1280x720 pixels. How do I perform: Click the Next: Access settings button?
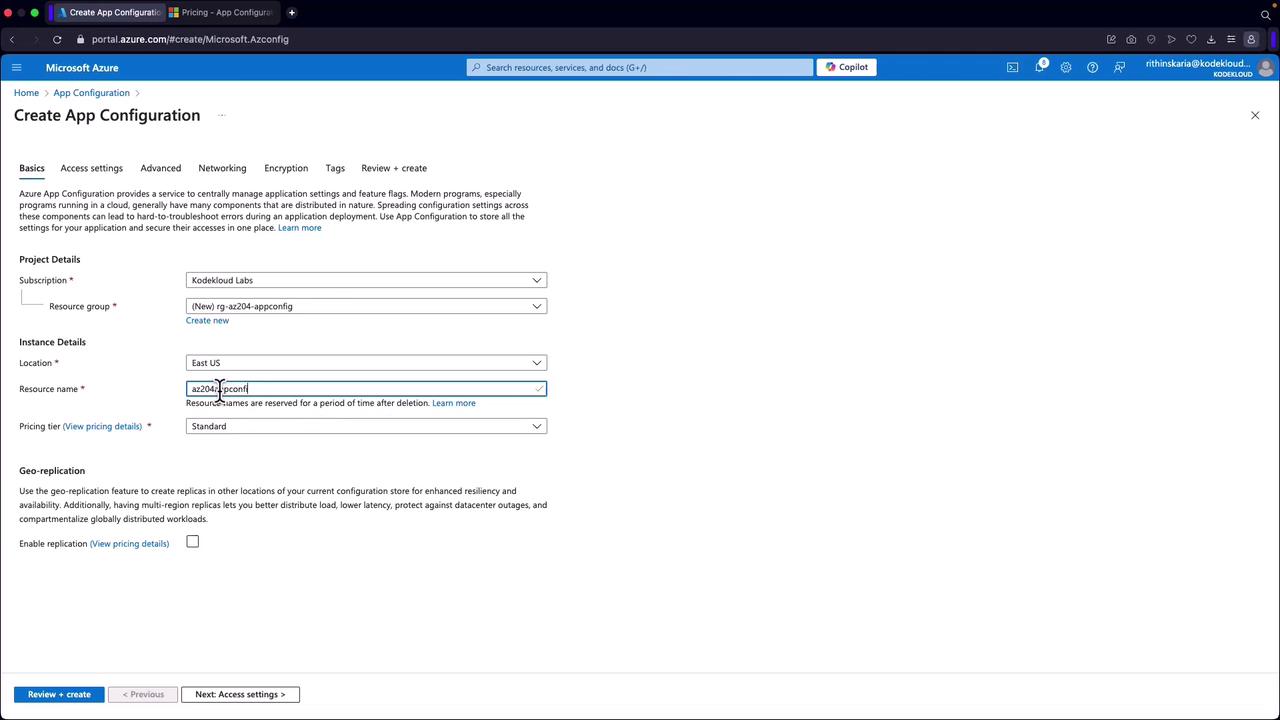pos(240,694)
